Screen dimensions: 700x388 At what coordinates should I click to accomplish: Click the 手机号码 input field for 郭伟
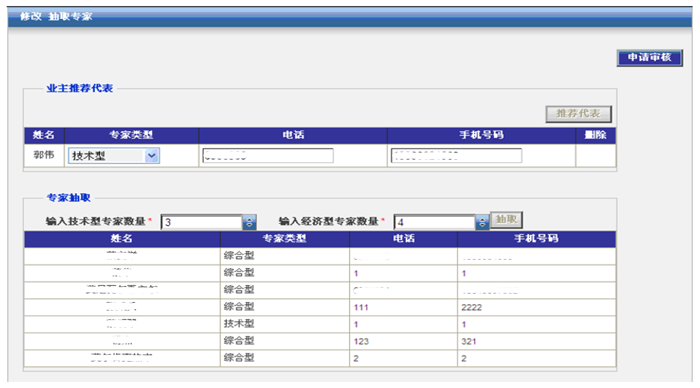pos(456,156)
